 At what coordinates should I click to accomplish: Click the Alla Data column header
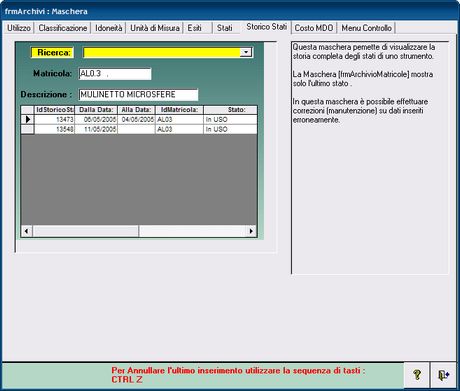[136, 110]
